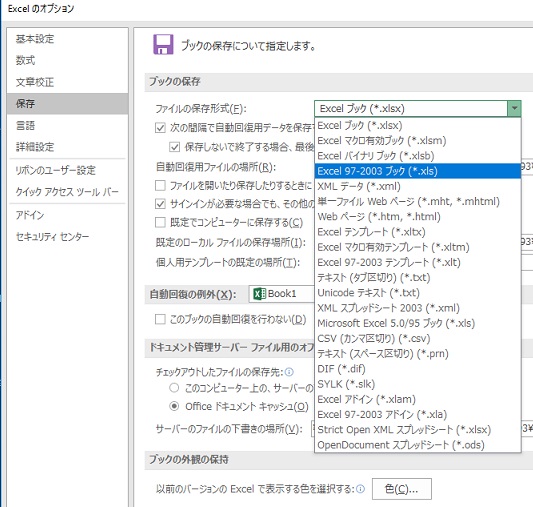Viewport: 533px width, 507px height.
Task: Choose Excel マクロ有効ブック (*.xlsm)
Action: coord(418,141)
